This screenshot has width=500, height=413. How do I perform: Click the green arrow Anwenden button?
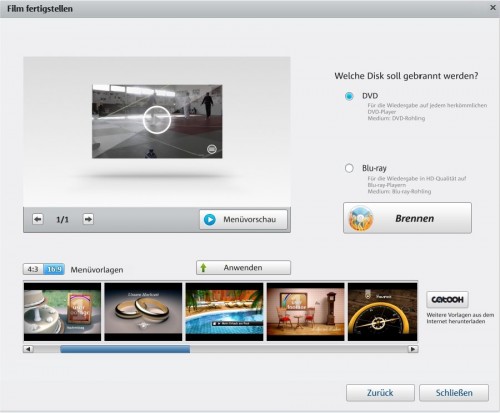click(x=243, y=268)
